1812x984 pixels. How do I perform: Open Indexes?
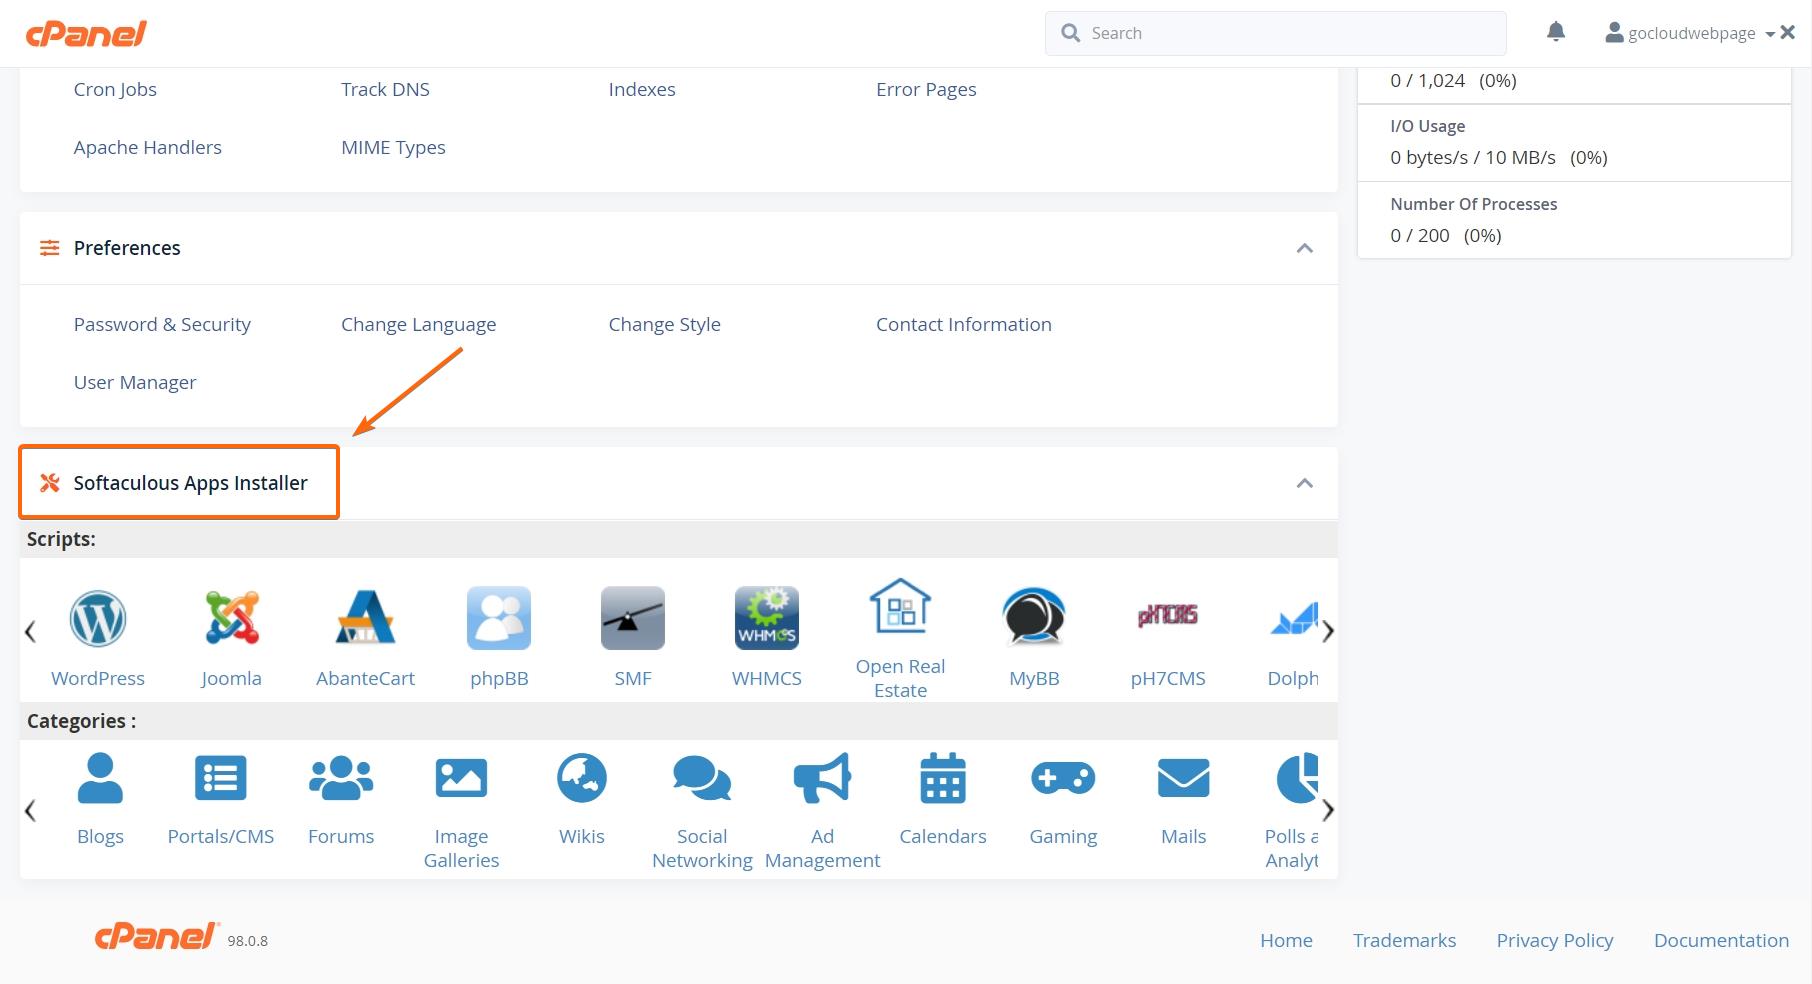(642, 89)
